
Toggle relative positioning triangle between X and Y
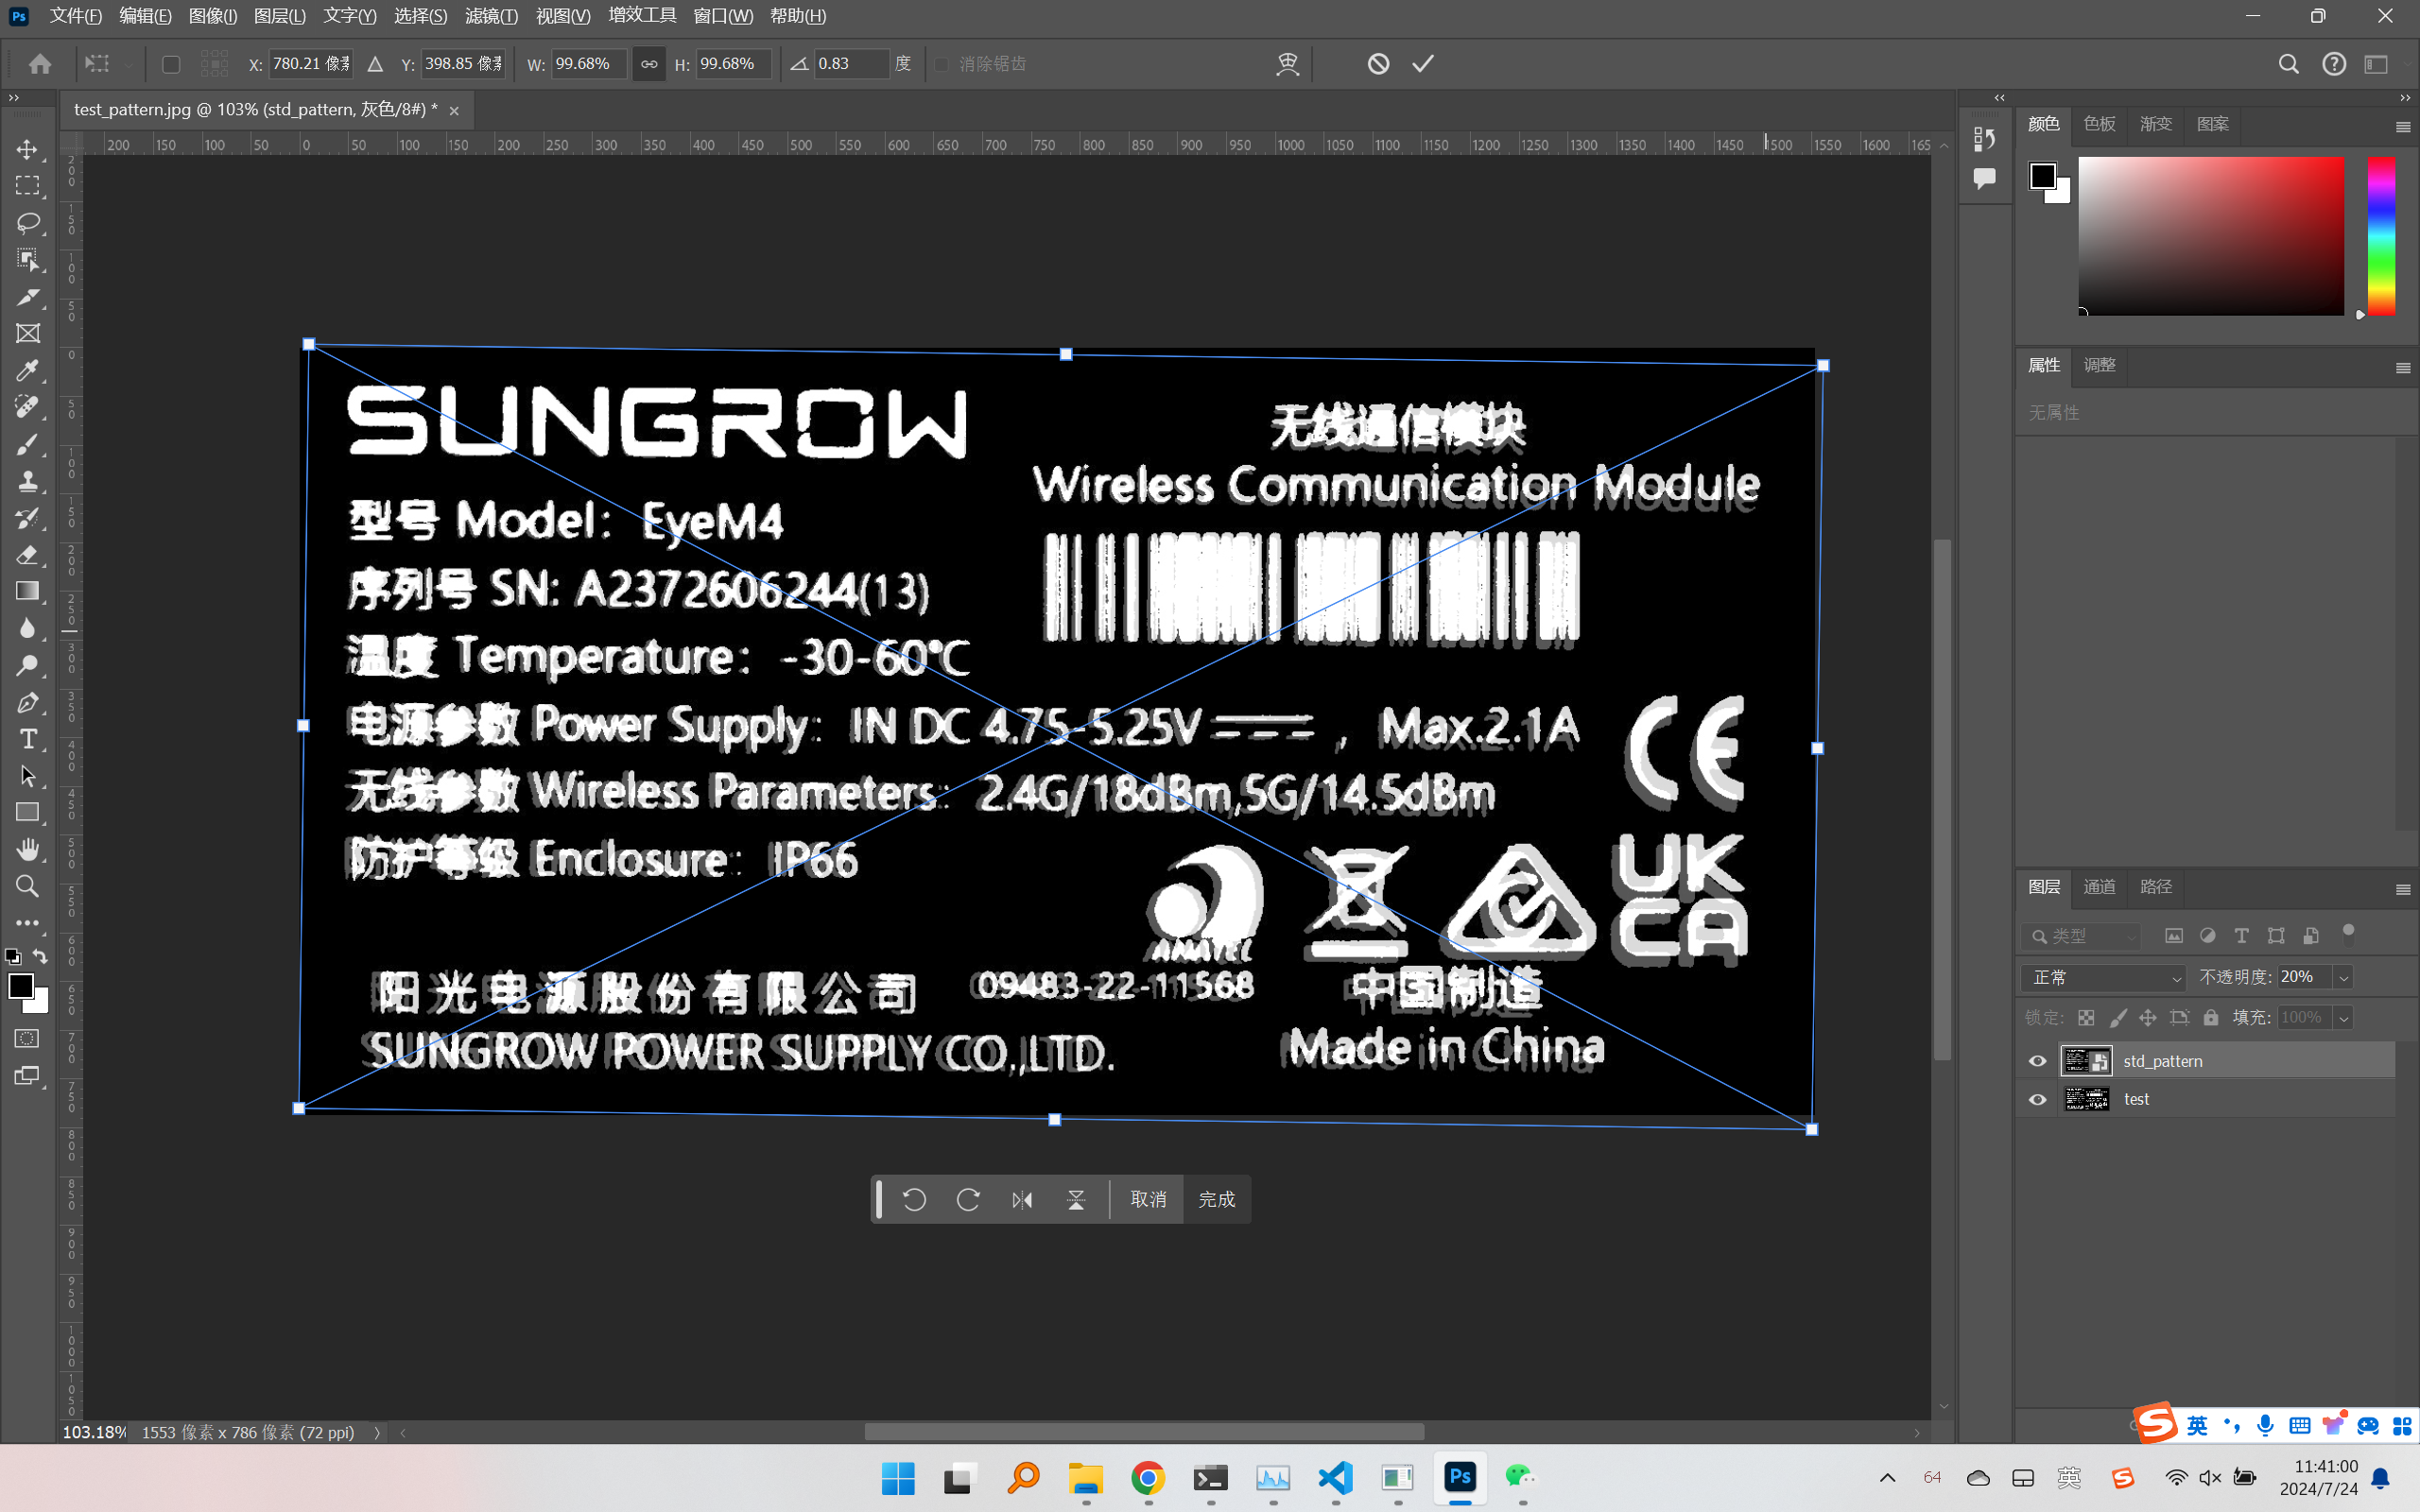pyautogui.click(x=375, y=64)
